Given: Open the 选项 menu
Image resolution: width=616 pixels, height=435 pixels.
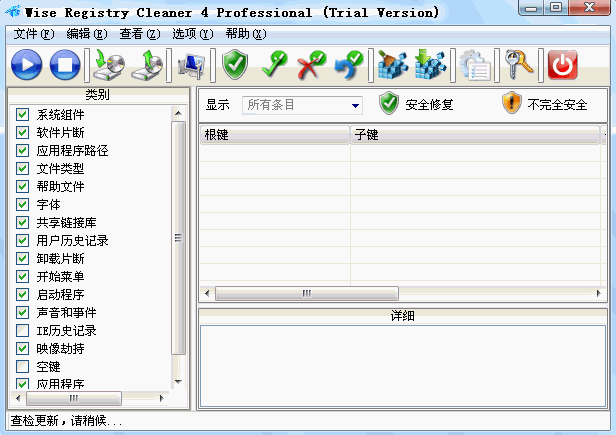Looking at the screenshot, I should 192,34.
